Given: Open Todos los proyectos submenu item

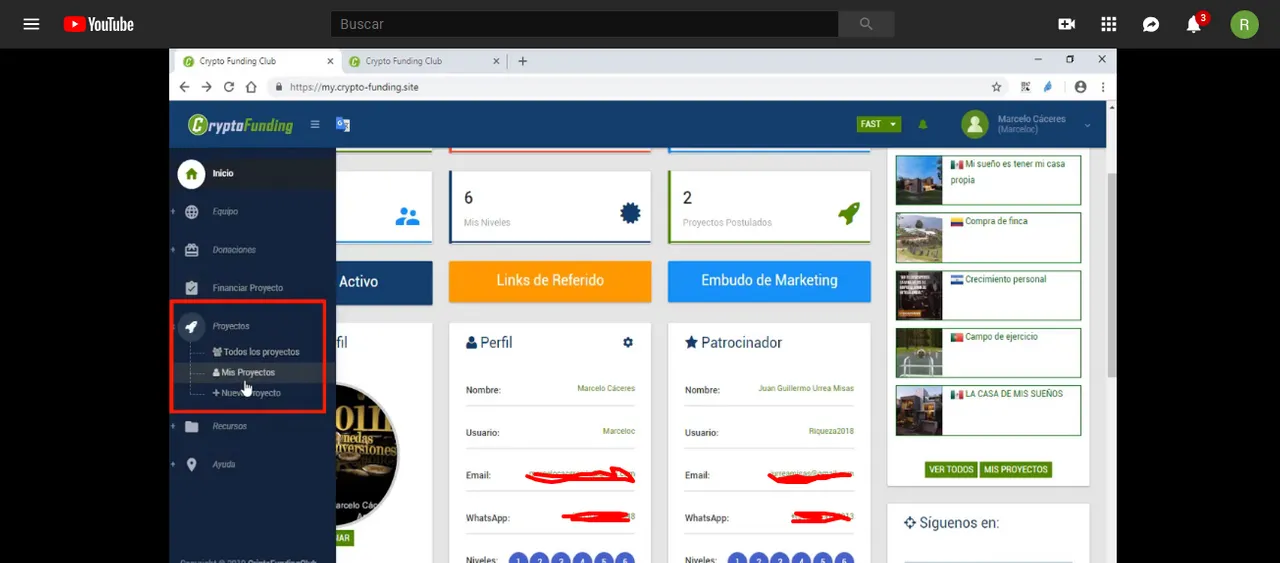Looking at the screenshot, I should tap(256, 352).
